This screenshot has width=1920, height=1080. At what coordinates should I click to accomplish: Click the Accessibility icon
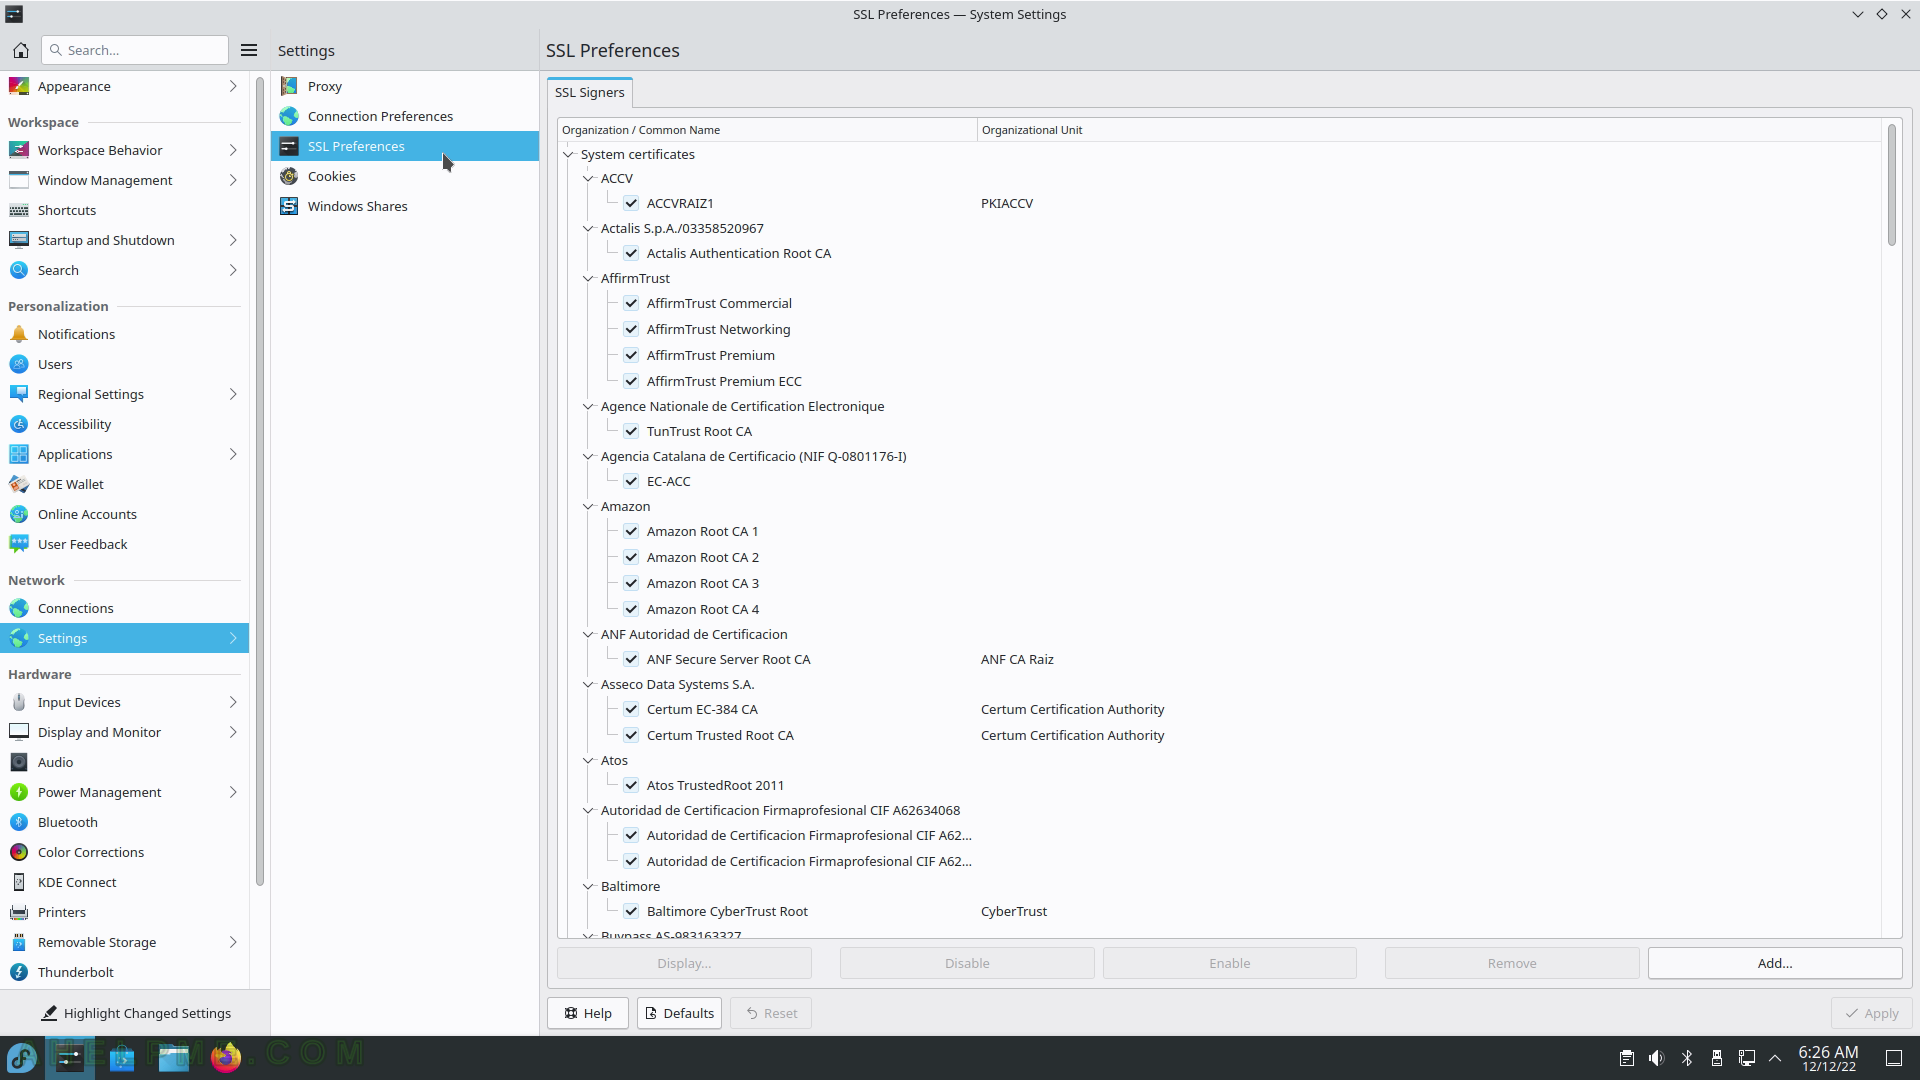[x=19, y=424]
